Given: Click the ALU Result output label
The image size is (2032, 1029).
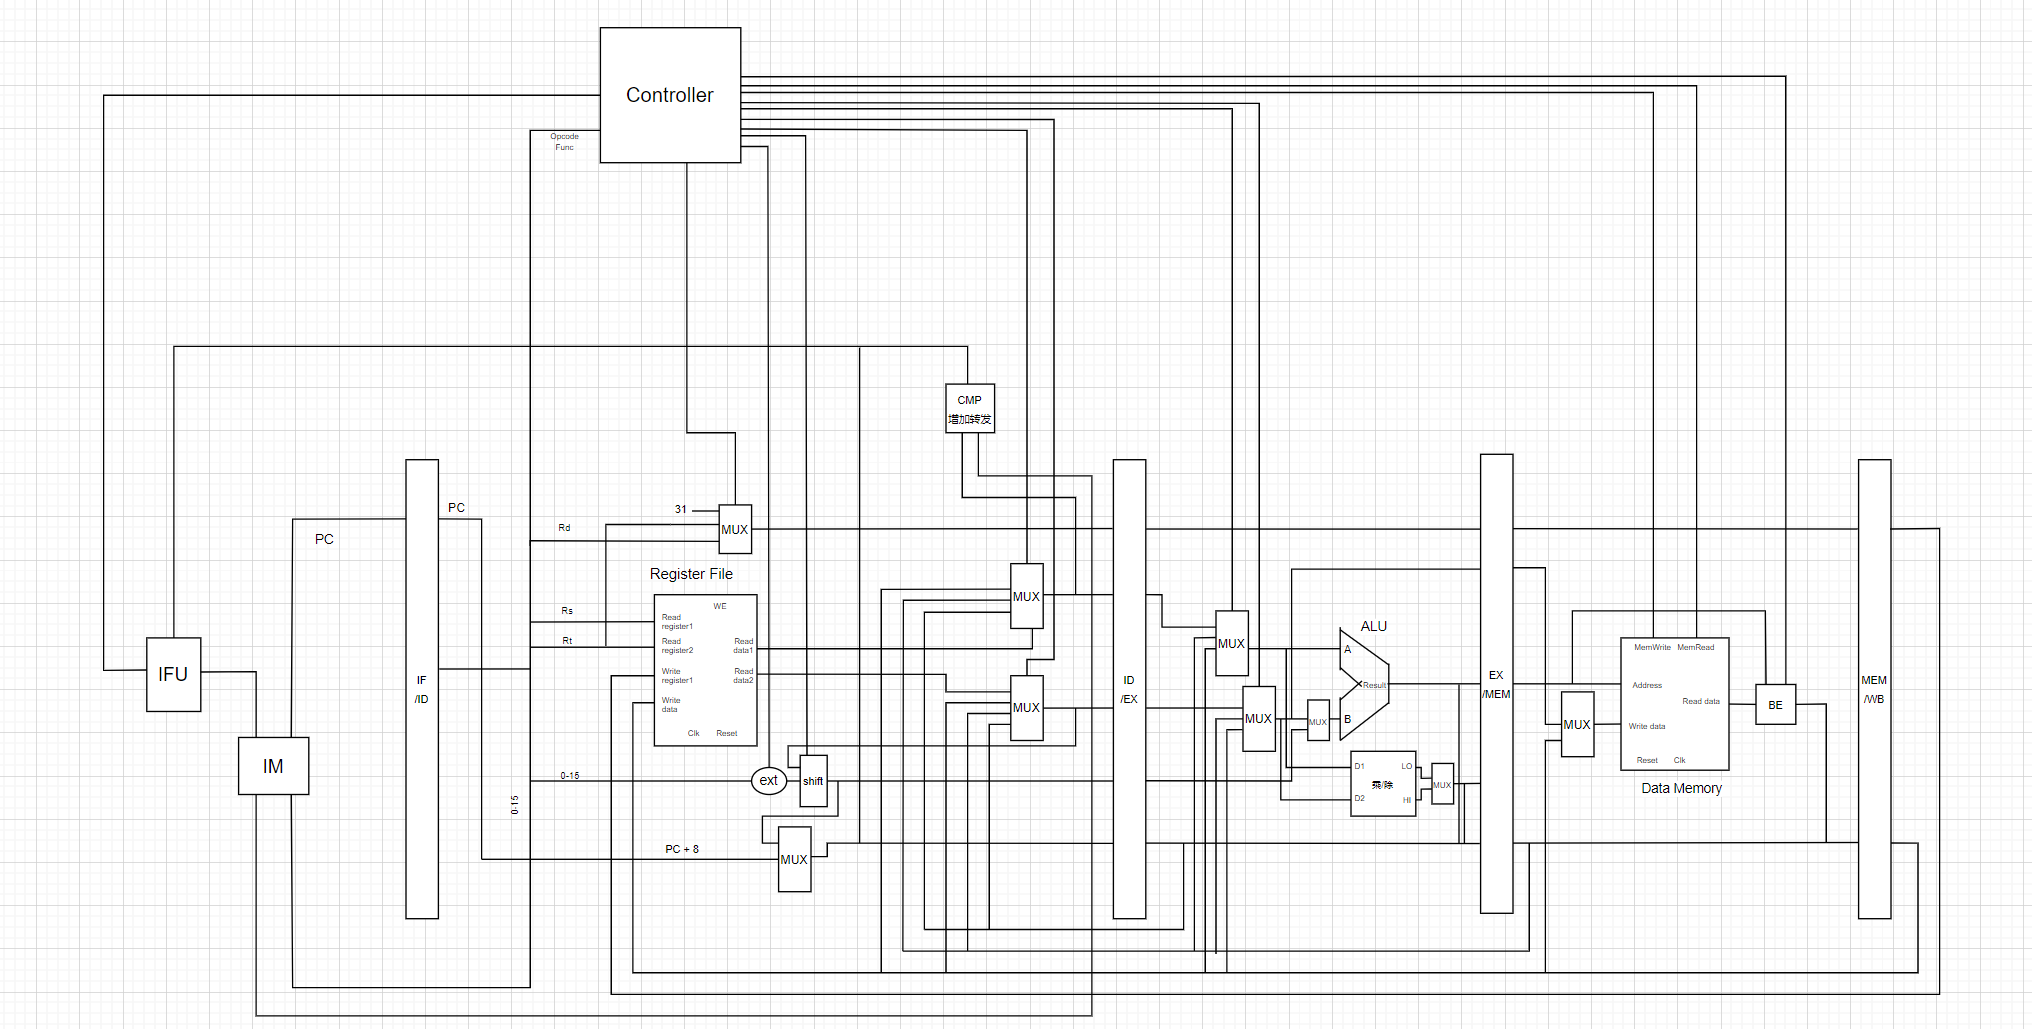Looking at the screenshot, I should point(1374,685).
